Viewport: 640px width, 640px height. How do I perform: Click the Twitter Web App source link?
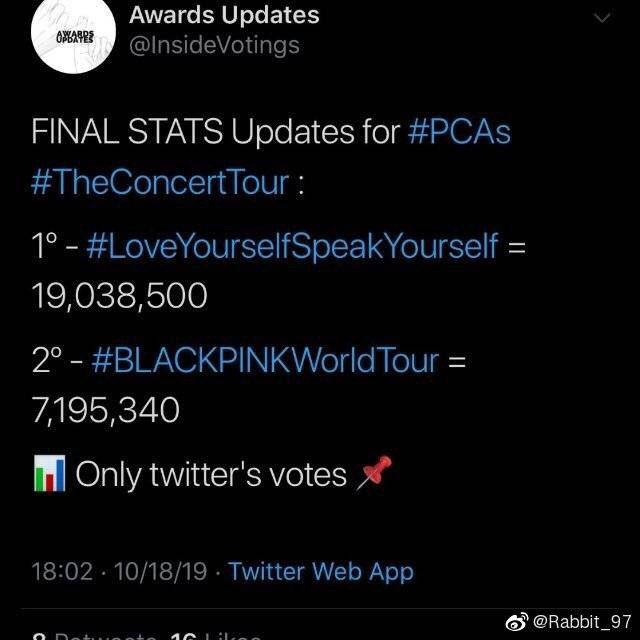321,571
